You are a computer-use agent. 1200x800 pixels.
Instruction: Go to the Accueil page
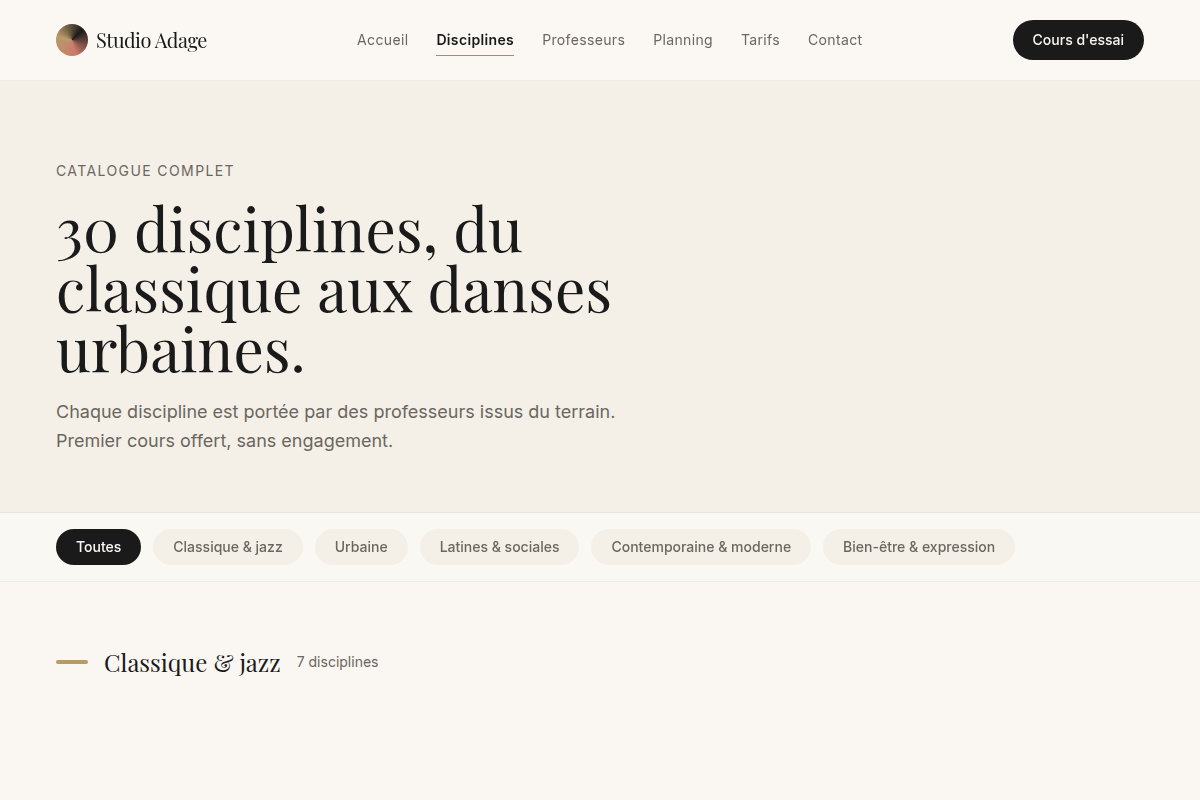[382, 40]
